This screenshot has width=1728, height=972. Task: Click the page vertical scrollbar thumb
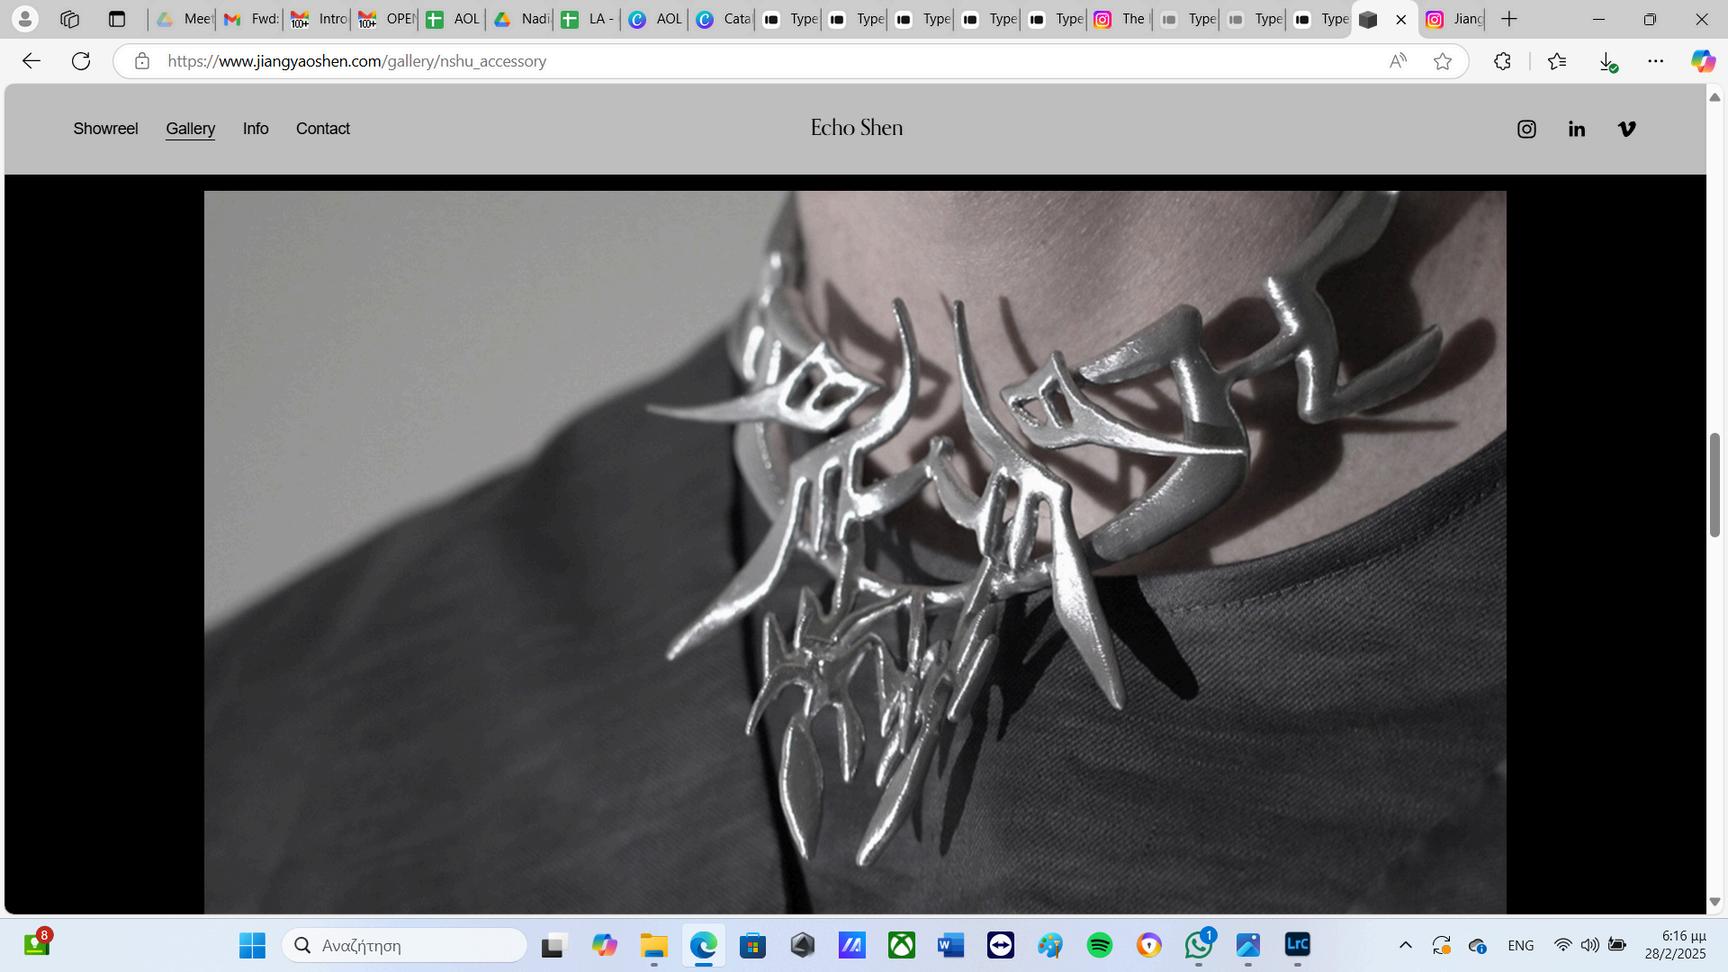click(x=1715, y=485)
